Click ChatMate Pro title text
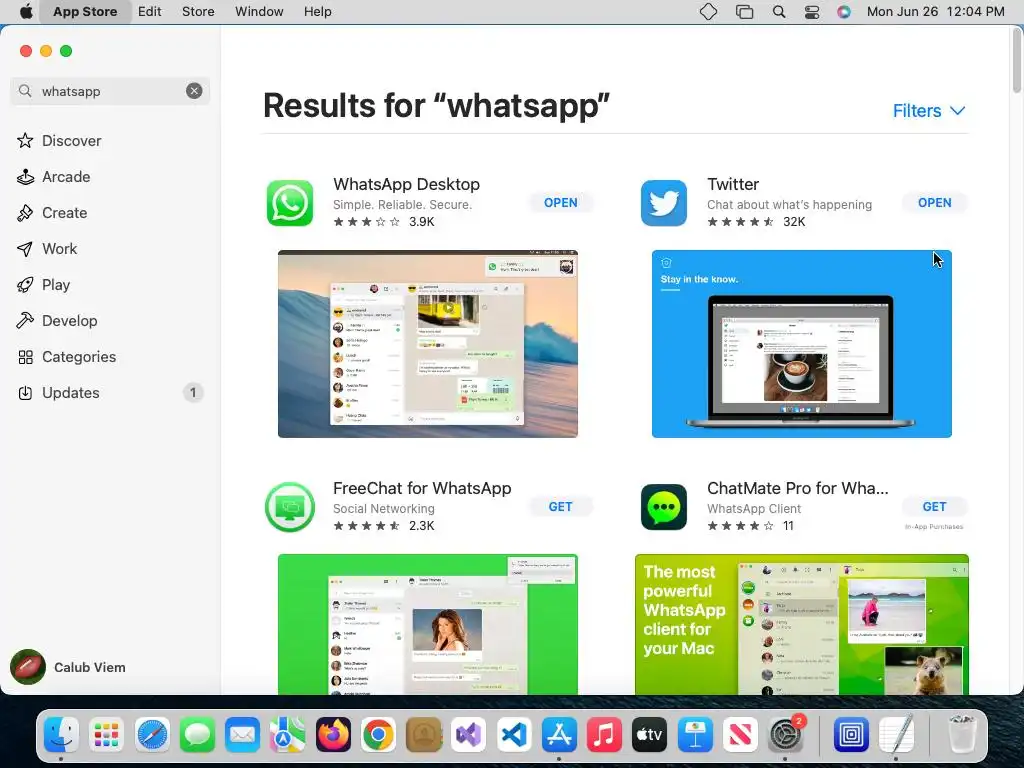 point(797,488)
